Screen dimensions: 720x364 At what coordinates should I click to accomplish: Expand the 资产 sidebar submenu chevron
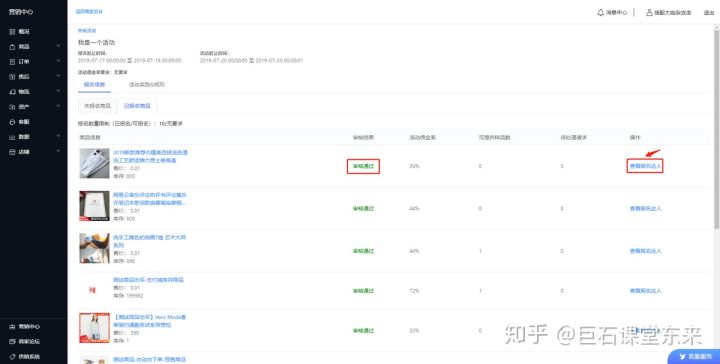(x=58, y=106)
